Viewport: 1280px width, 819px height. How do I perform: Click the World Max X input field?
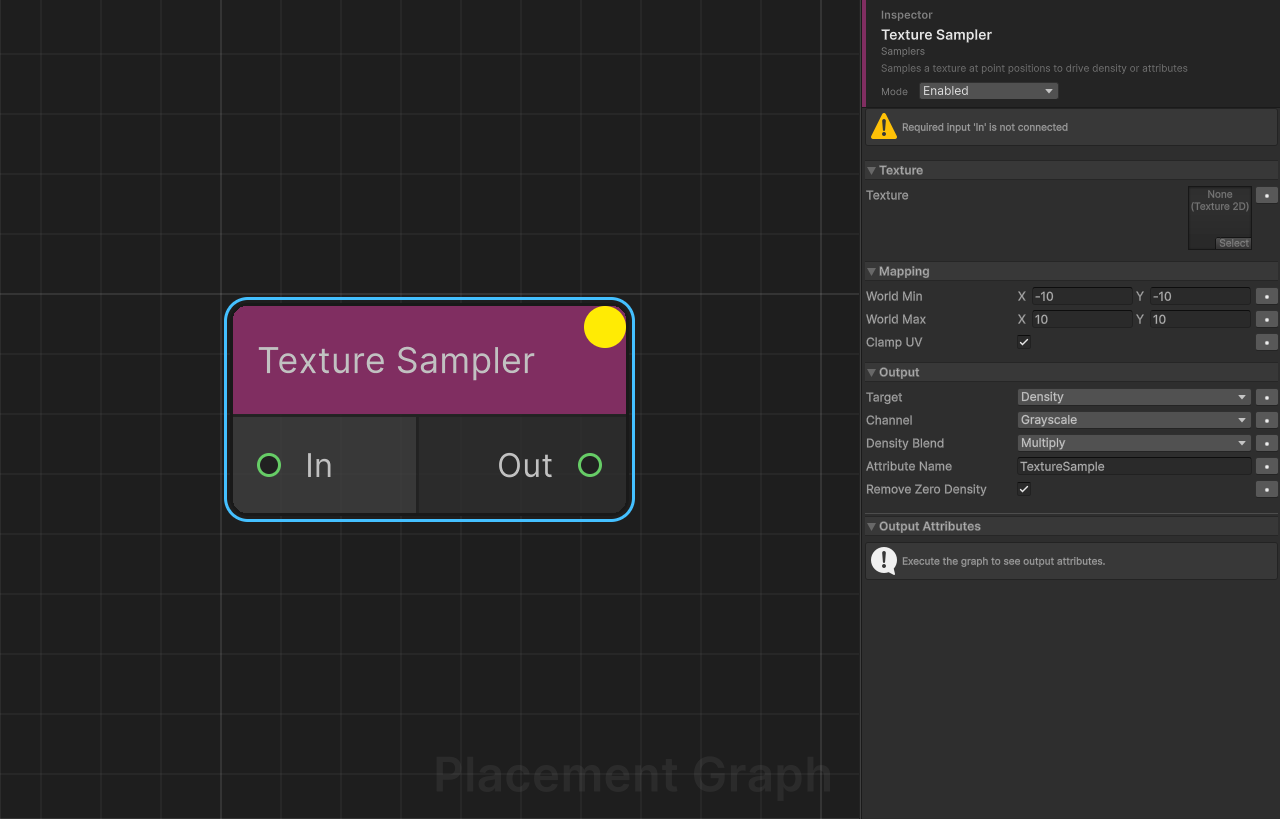1082,319
